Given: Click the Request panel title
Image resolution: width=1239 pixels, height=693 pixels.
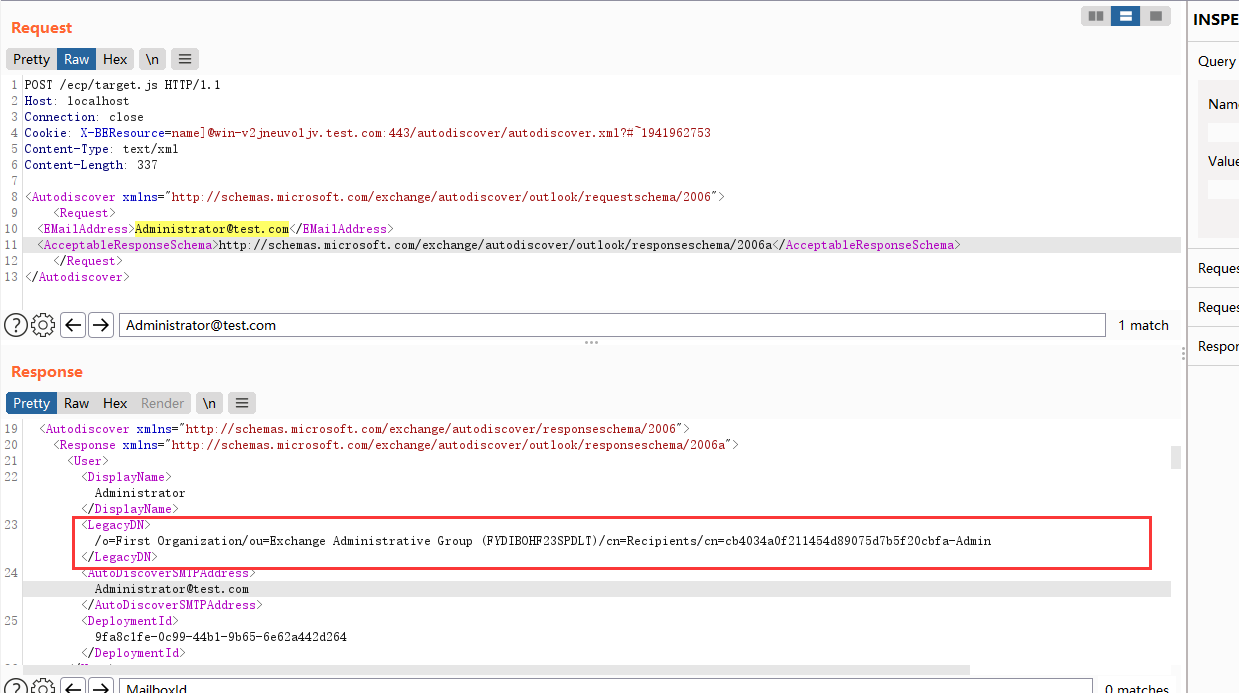Looking at the screenshot, I should coord(42,28).
